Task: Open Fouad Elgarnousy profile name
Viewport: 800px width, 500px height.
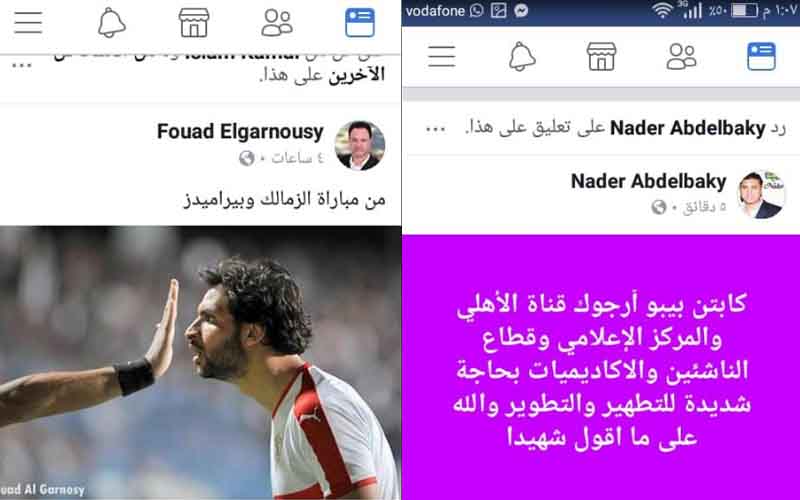Action: [x=240, y=132]
